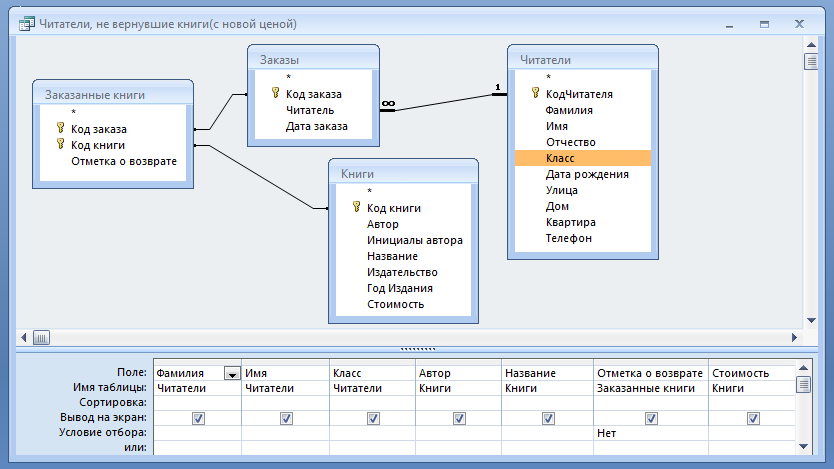Click the infinity symbol on Заказы relationship
The height and width of the screenshot is (469, 834).
pos(387,103)
